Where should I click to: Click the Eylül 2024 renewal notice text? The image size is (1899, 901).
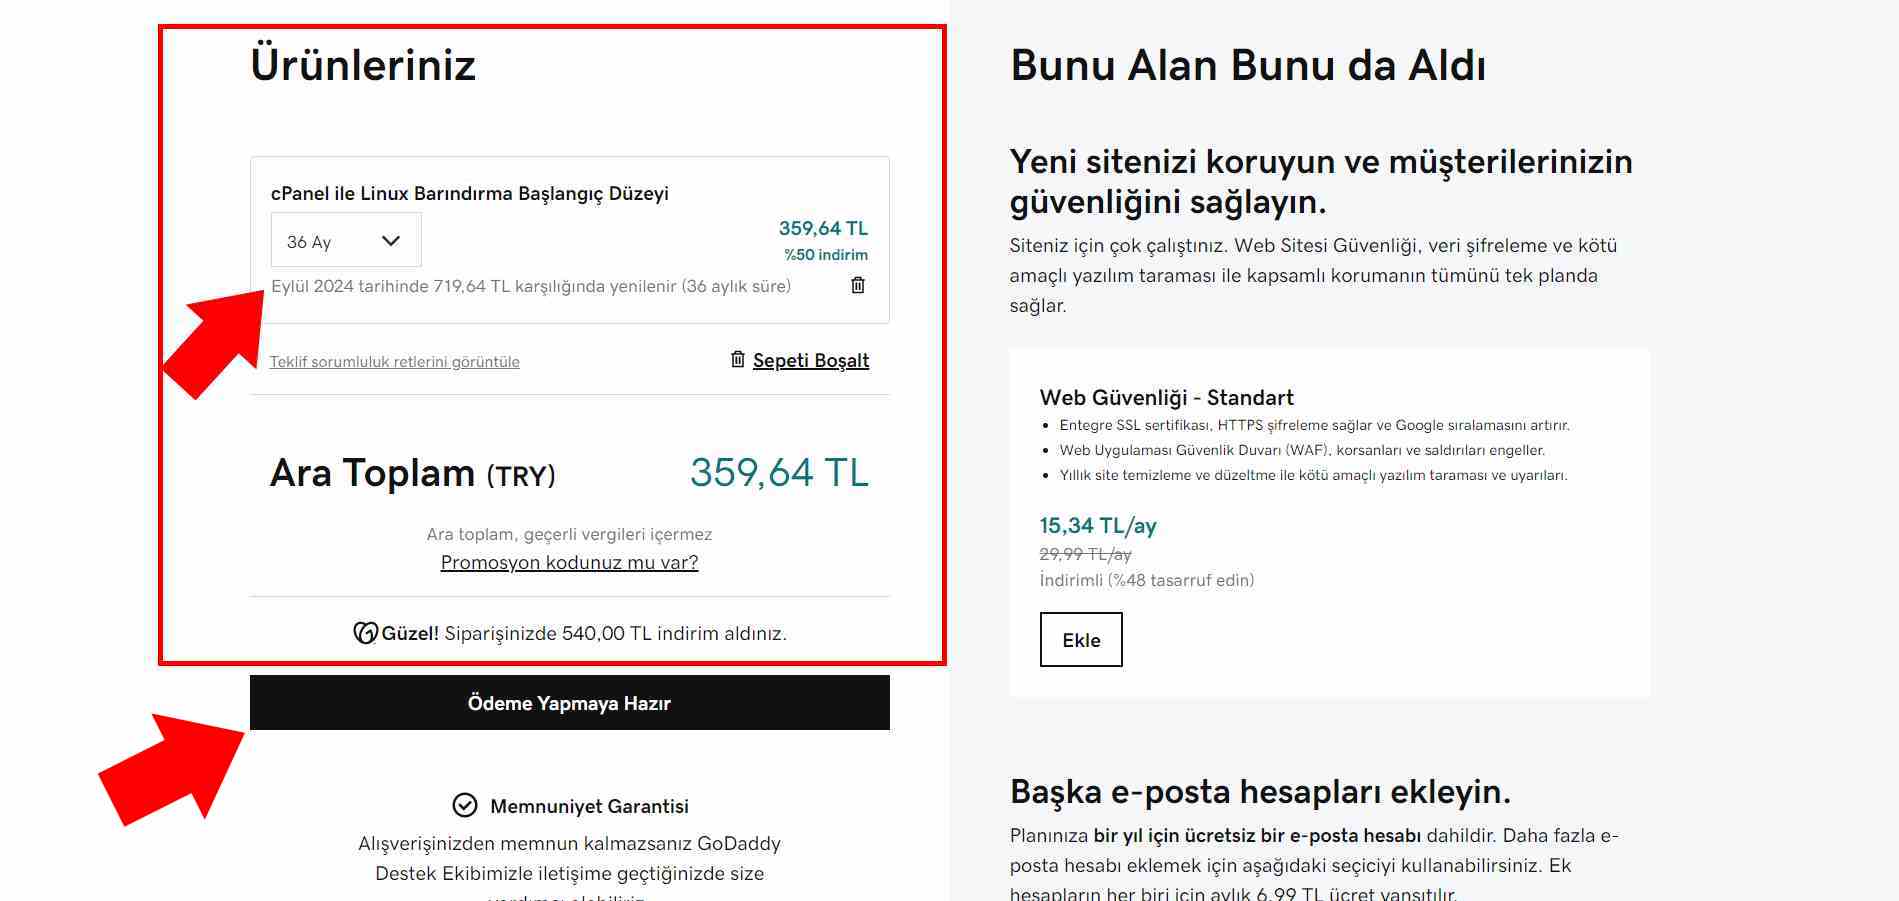click(x=531, y=286)
